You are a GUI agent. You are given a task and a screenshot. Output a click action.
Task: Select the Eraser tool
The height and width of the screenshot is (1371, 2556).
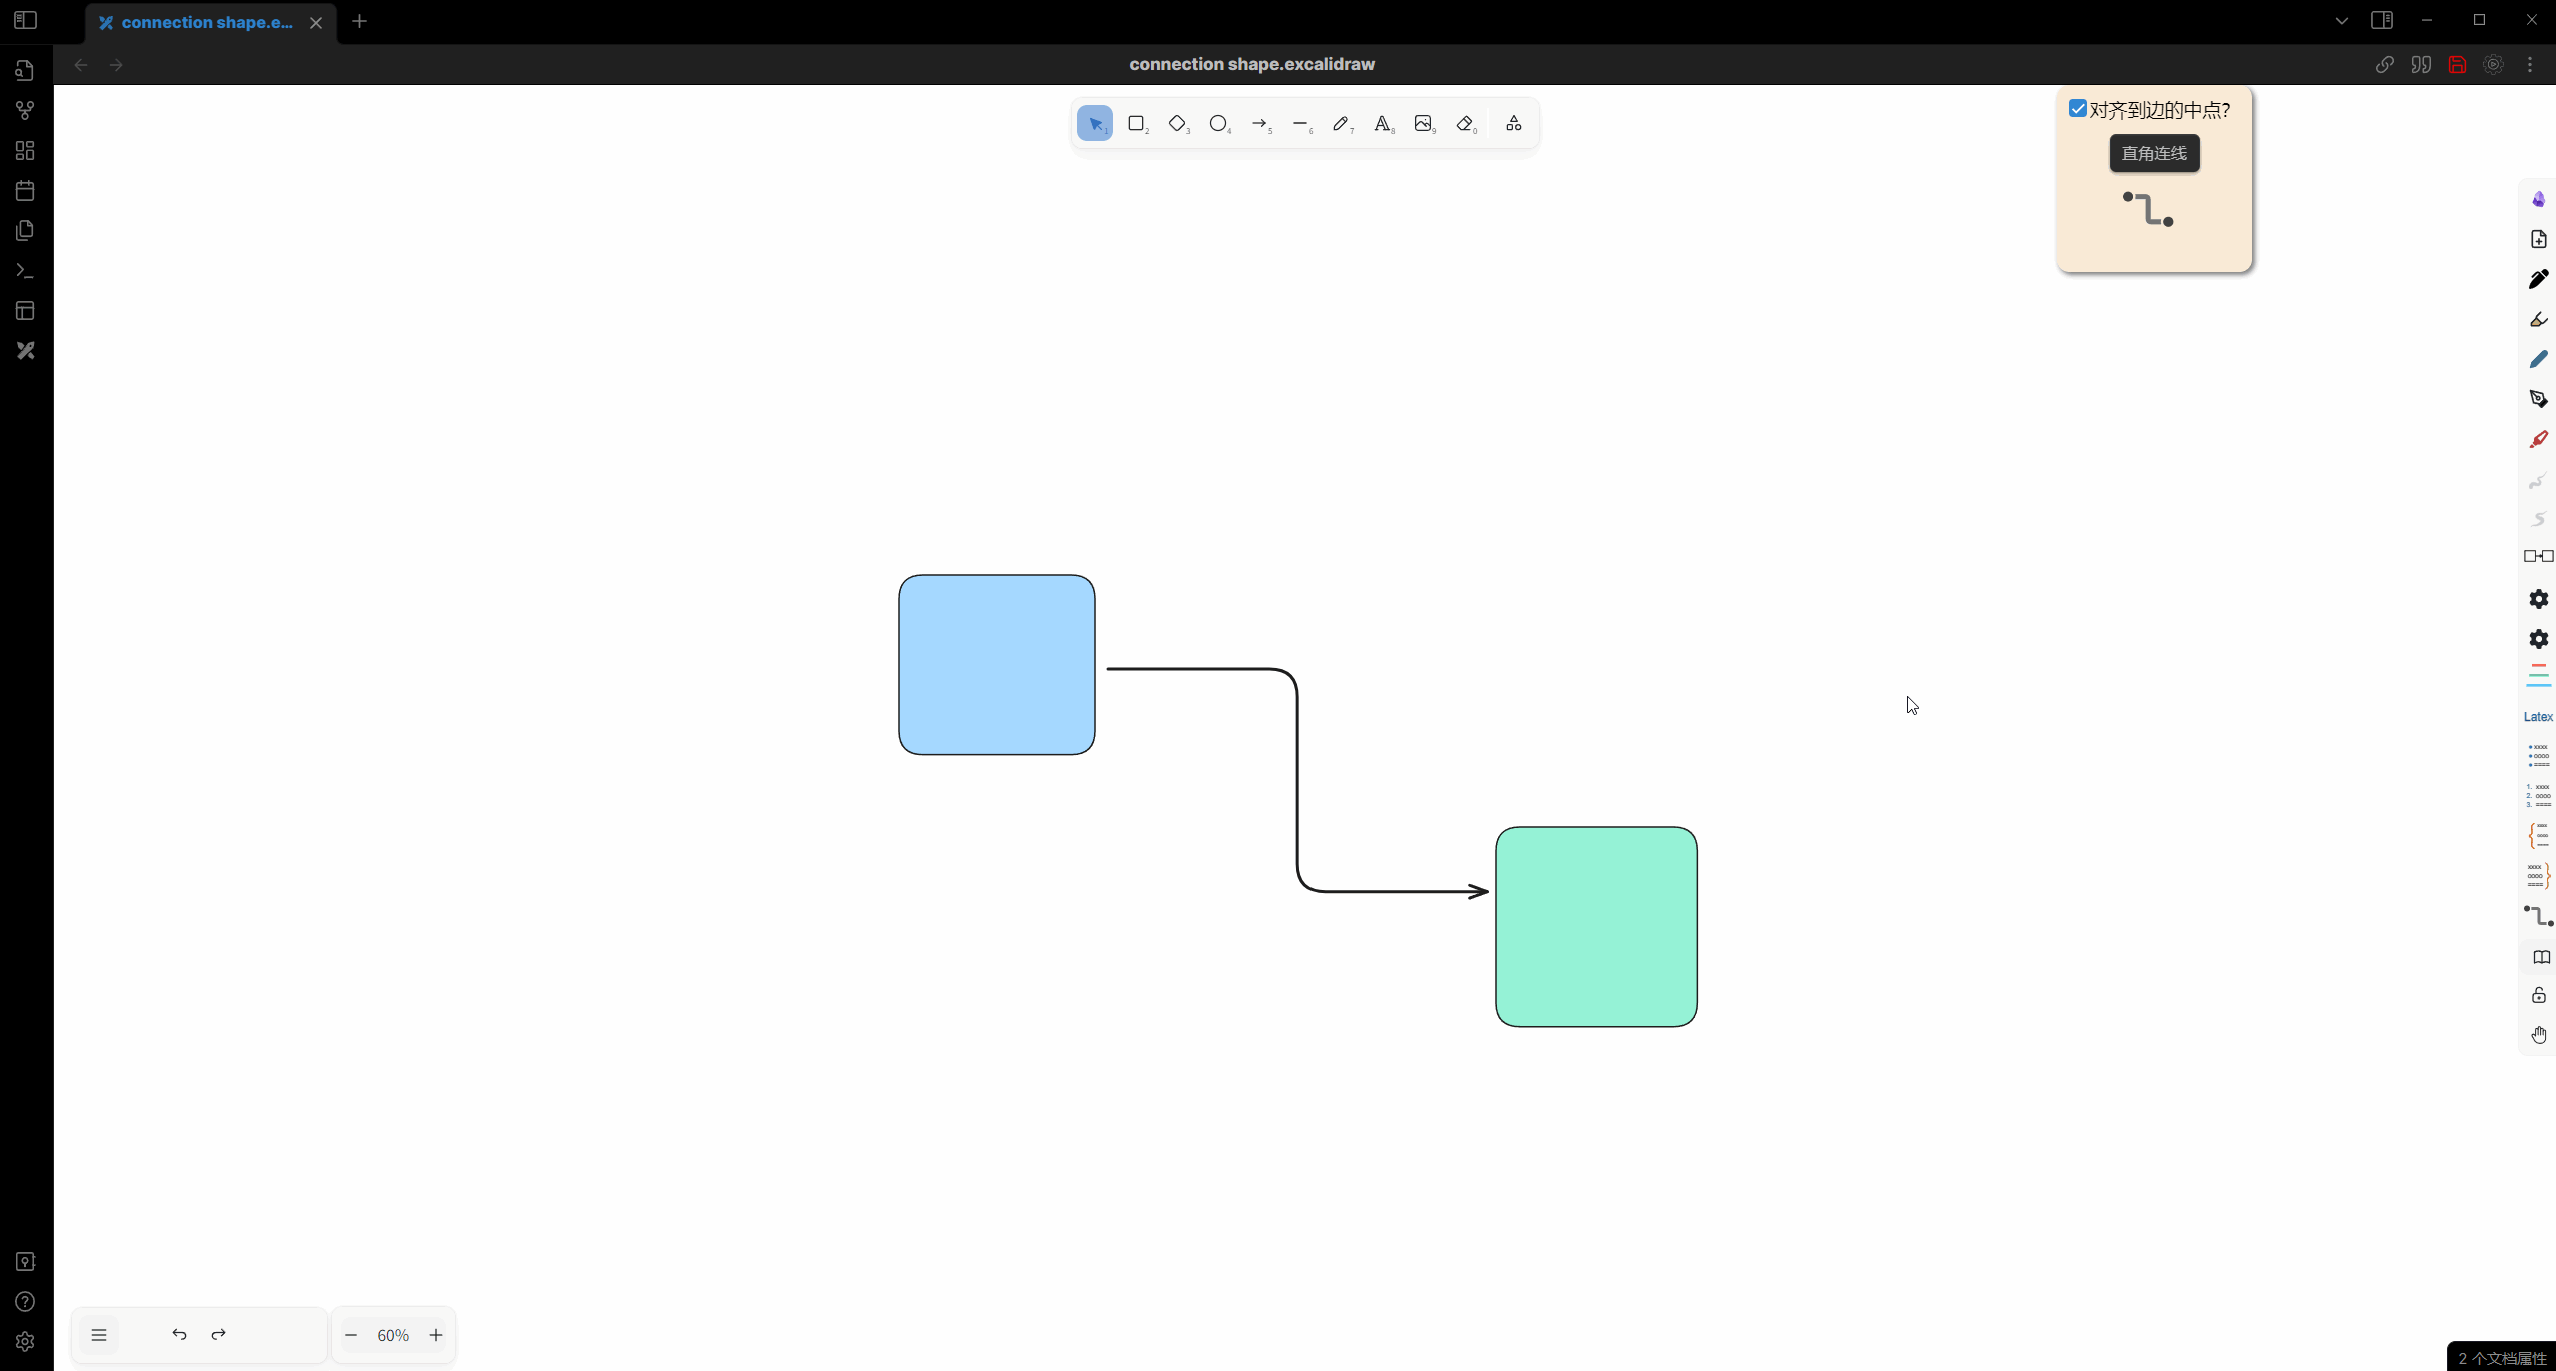[1465, 124]
